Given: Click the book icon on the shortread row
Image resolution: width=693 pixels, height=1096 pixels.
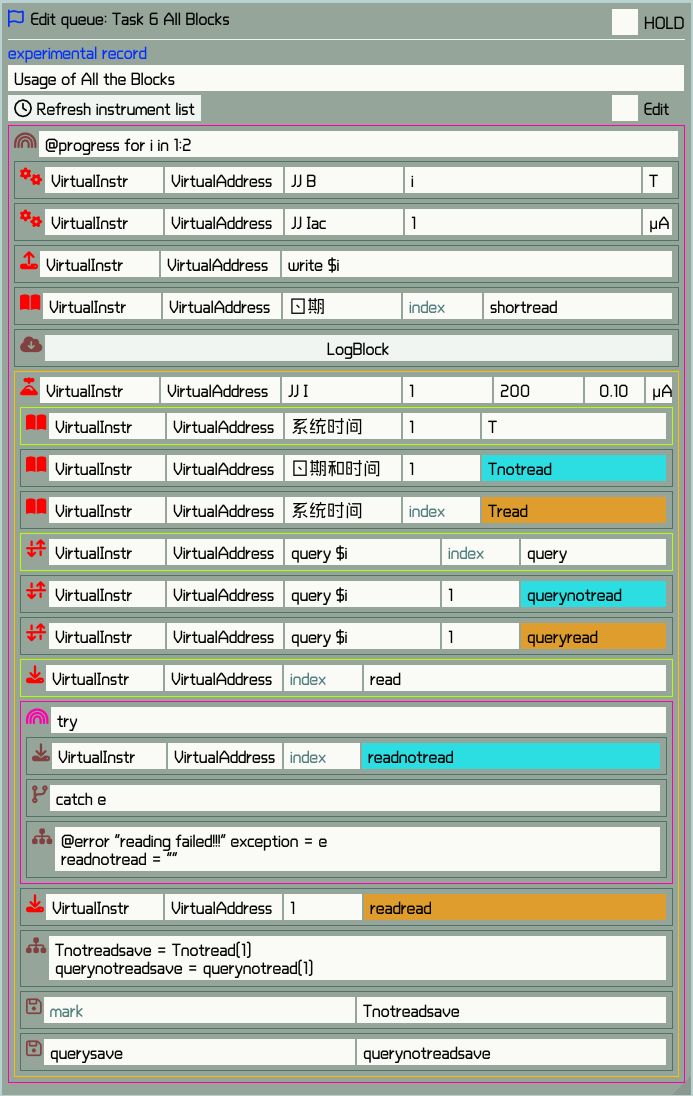Looking at the screenshot, I should [x=30, y=303].
